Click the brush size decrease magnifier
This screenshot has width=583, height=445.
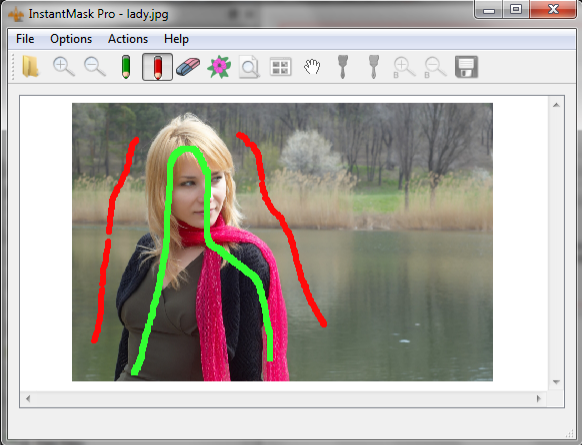pyautogui.click(x=435, y=68)
